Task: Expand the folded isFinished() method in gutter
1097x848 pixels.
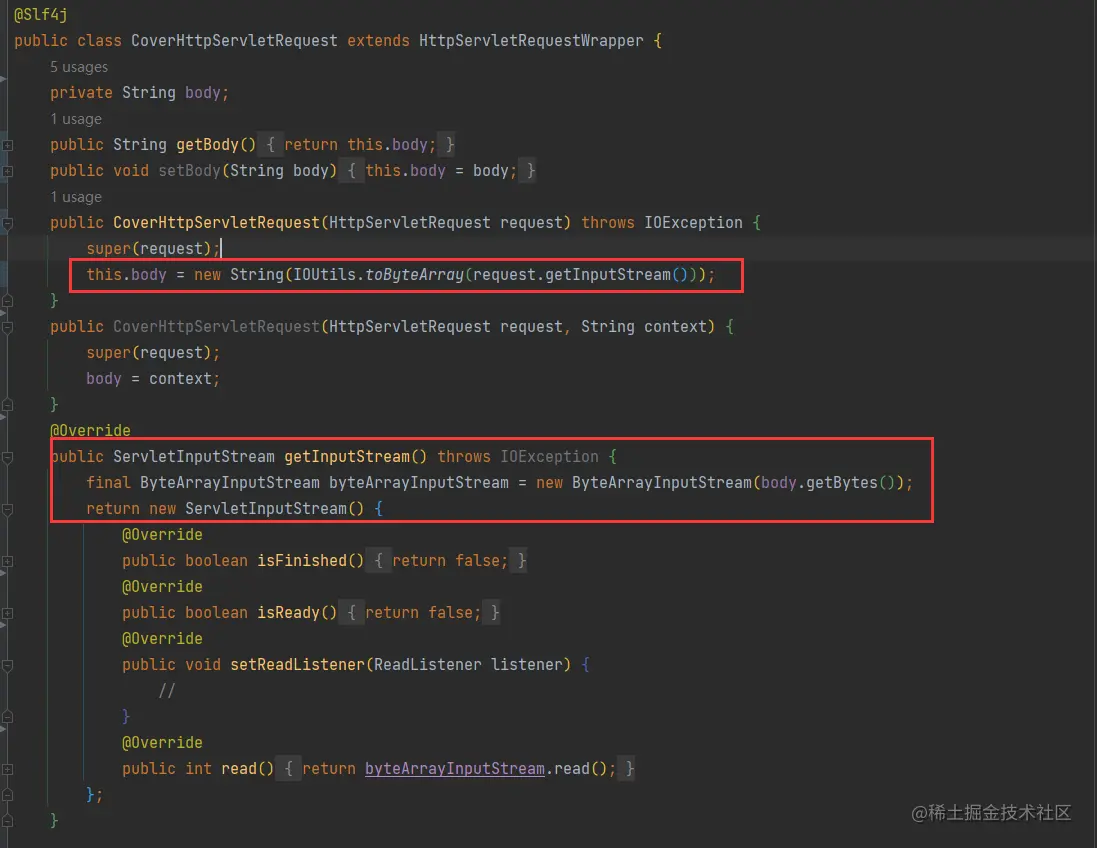Action: pos(7,561)
